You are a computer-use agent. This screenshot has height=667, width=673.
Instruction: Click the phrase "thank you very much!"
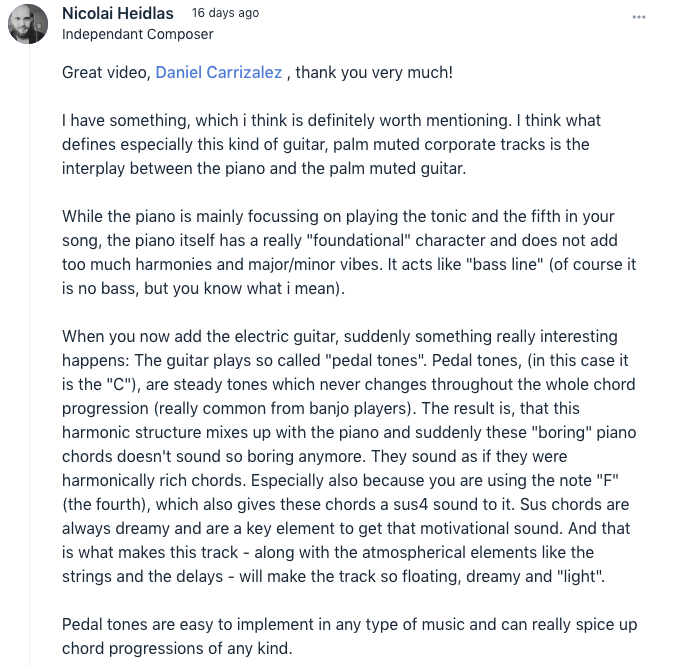(x=374, y=73)
